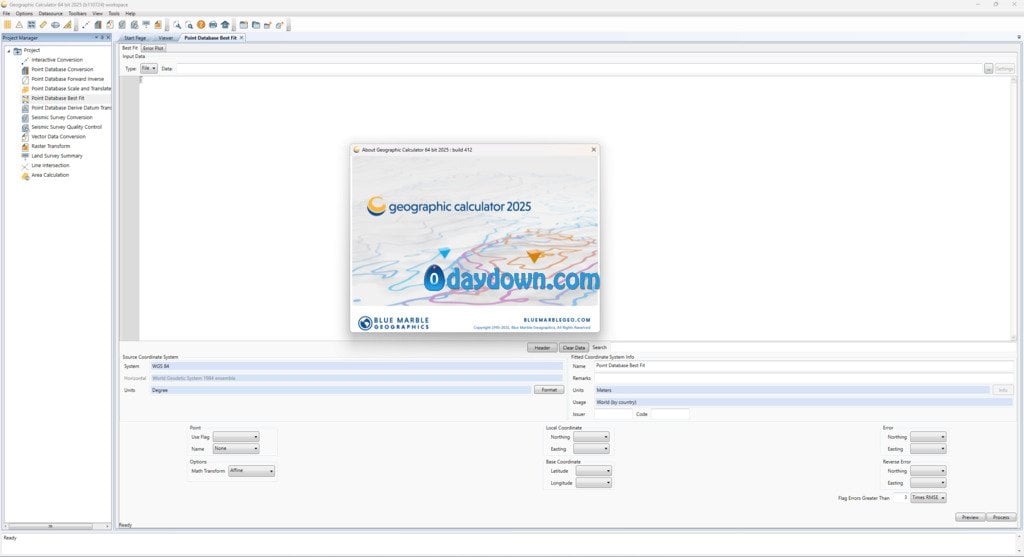The image size is (1024, 557).
Task: Open the Base Coordinate Longitude dropdown
Action: pyautogui.click(x=594, y=483)
